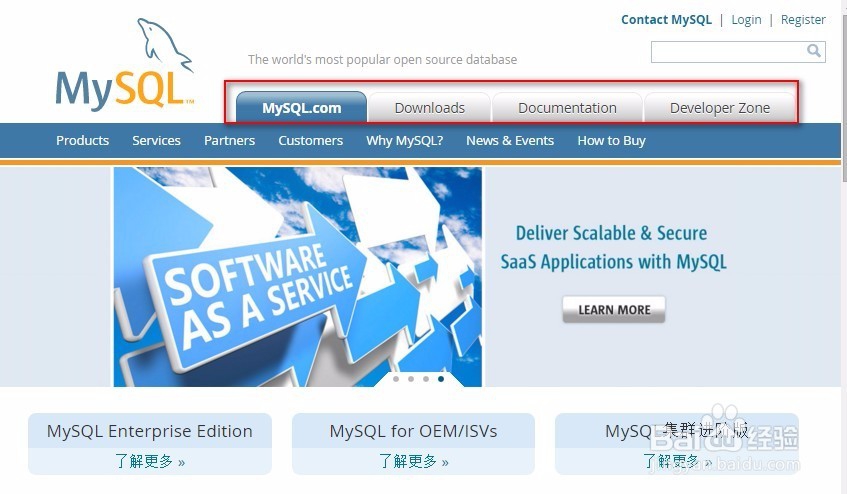Open the Partners menu

[229, 140]
